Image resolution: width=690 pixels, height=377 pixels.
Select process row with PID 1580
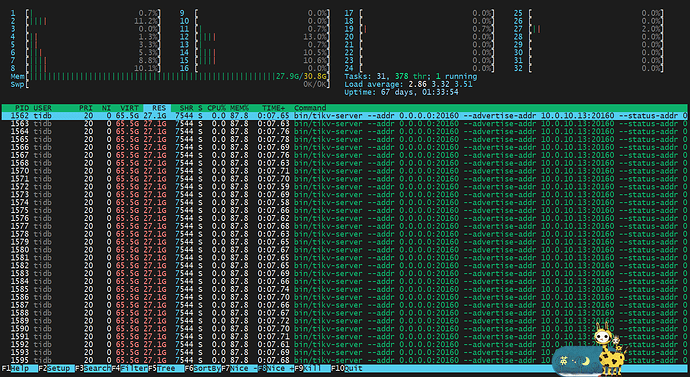point(345,250)
